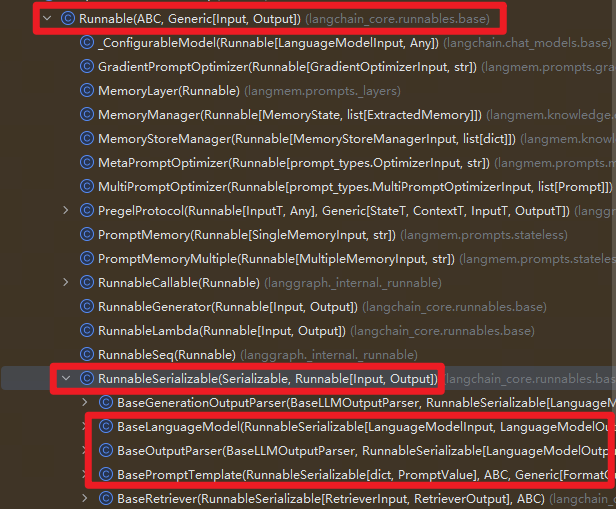Collapse the Runnable(ABC, Generic[Input, Output]) node
This screenshot has height=509, width=616.
(47, 18)
